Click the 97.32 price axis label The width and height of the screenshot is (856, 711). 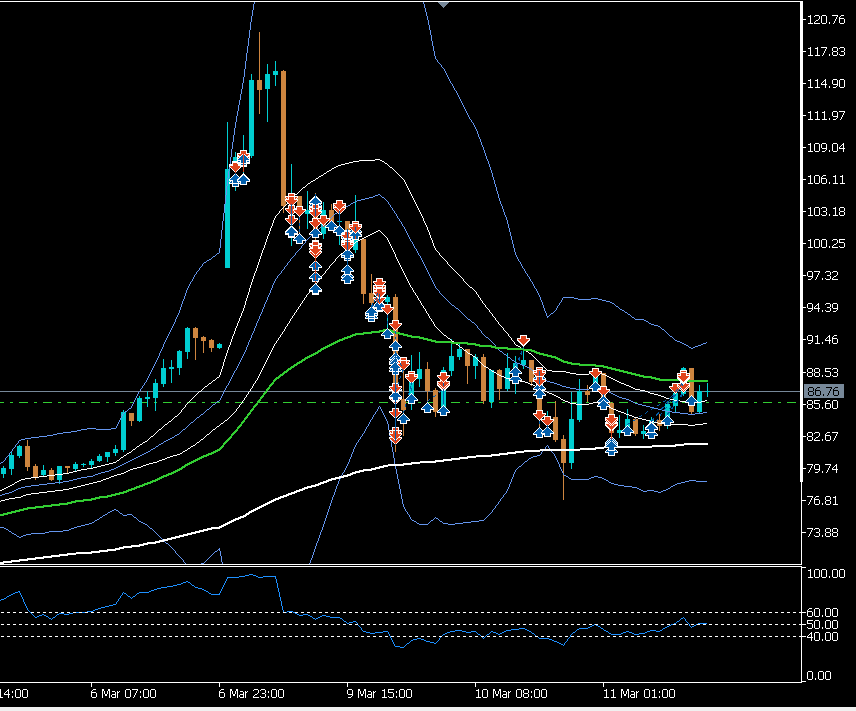point(823,276)
